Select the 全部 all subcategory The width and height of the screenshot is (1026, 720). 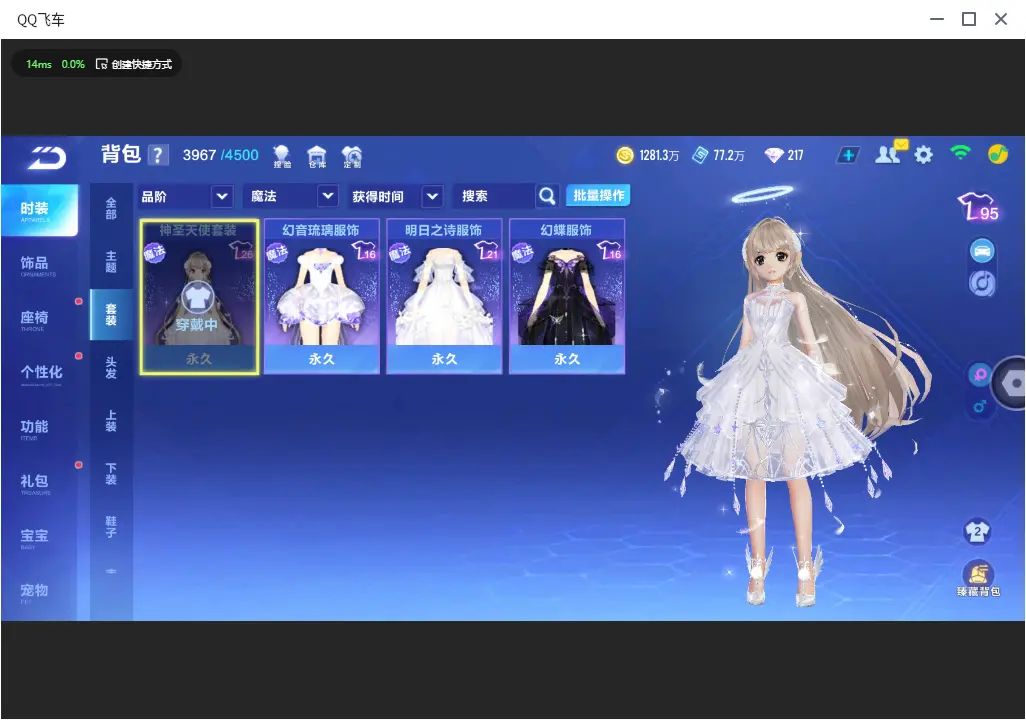click(111, 209)
